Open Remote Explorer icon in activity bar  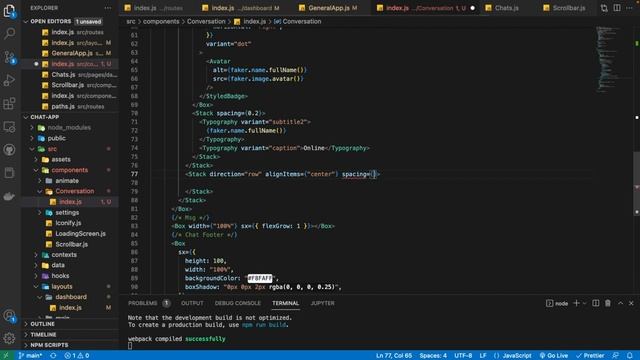pos(9,127)
